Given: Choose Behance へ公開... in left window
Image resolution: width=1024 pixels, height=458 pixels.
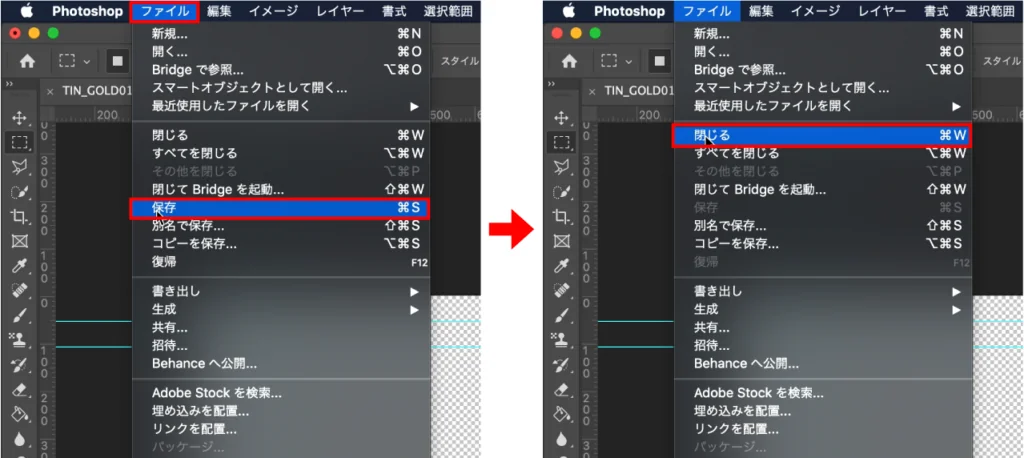Looking at the screenshot, I should pyautogui.click(x=281, y=363).
